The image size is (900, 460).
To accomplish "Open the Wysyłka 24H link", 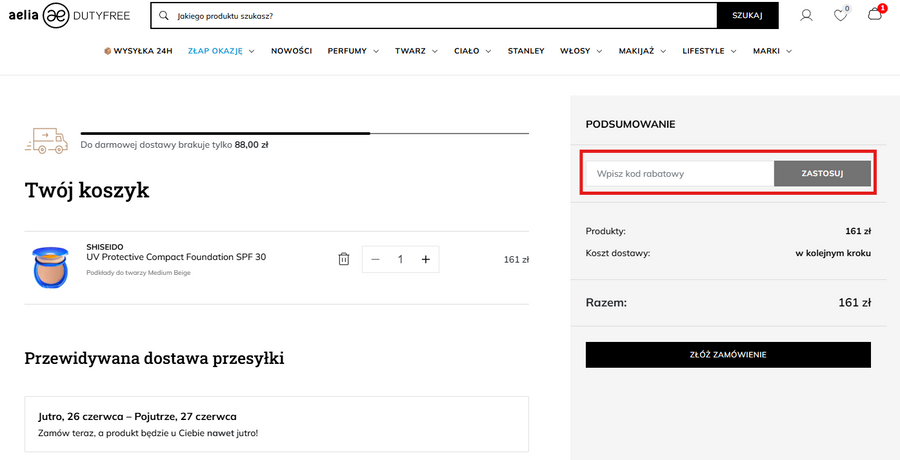I will pyautogui.click(x=138, y=50).
